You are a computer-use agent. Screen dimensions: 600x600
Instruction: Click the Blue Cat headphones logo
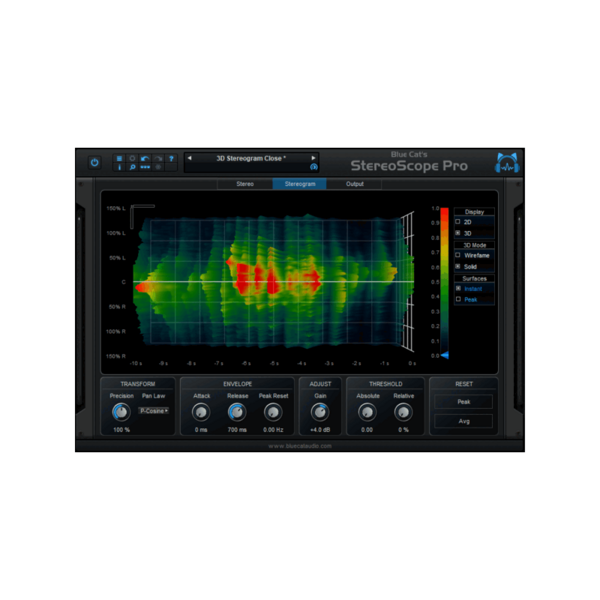click(507, 163)
